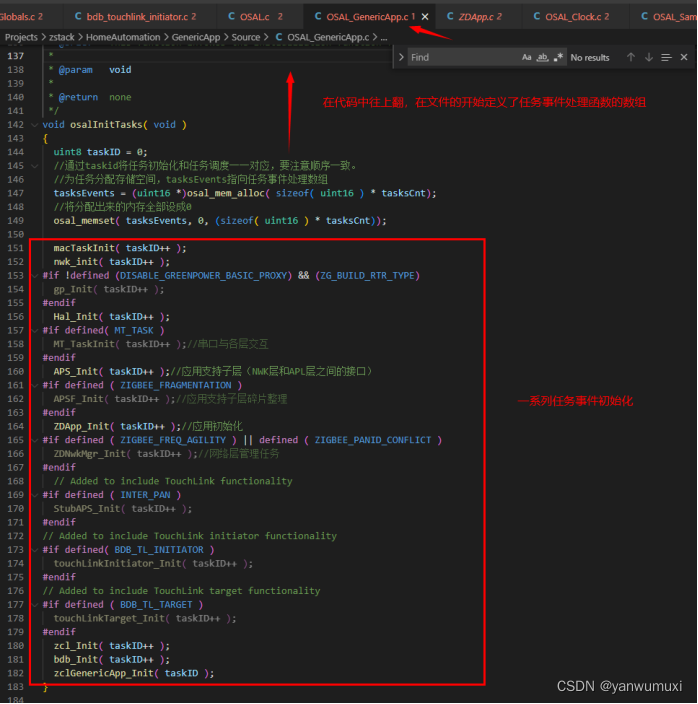Collapse the MT_TASK #if at line 157

[x=34, y=330]
